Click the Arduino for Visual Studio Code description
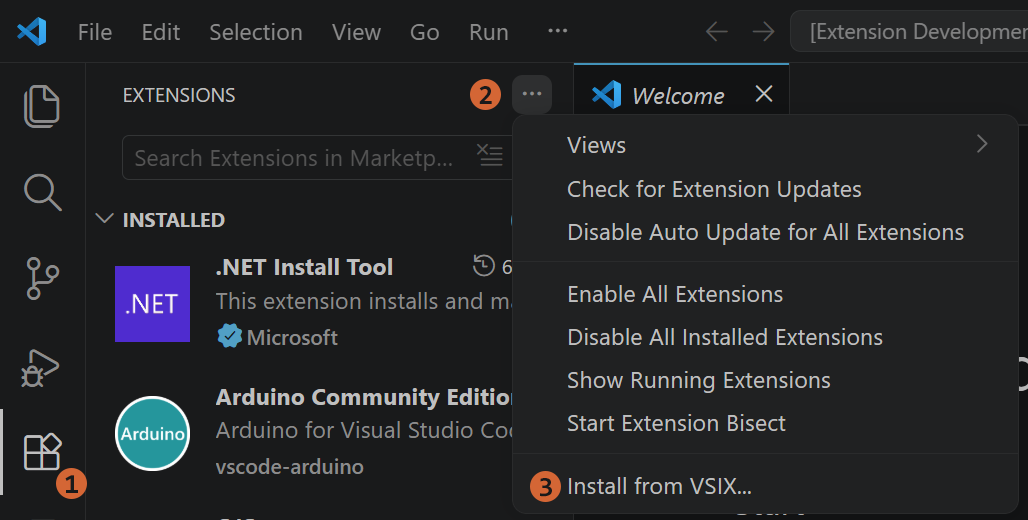This screenshot has width=1028, height=520. (x=364, y=430)
